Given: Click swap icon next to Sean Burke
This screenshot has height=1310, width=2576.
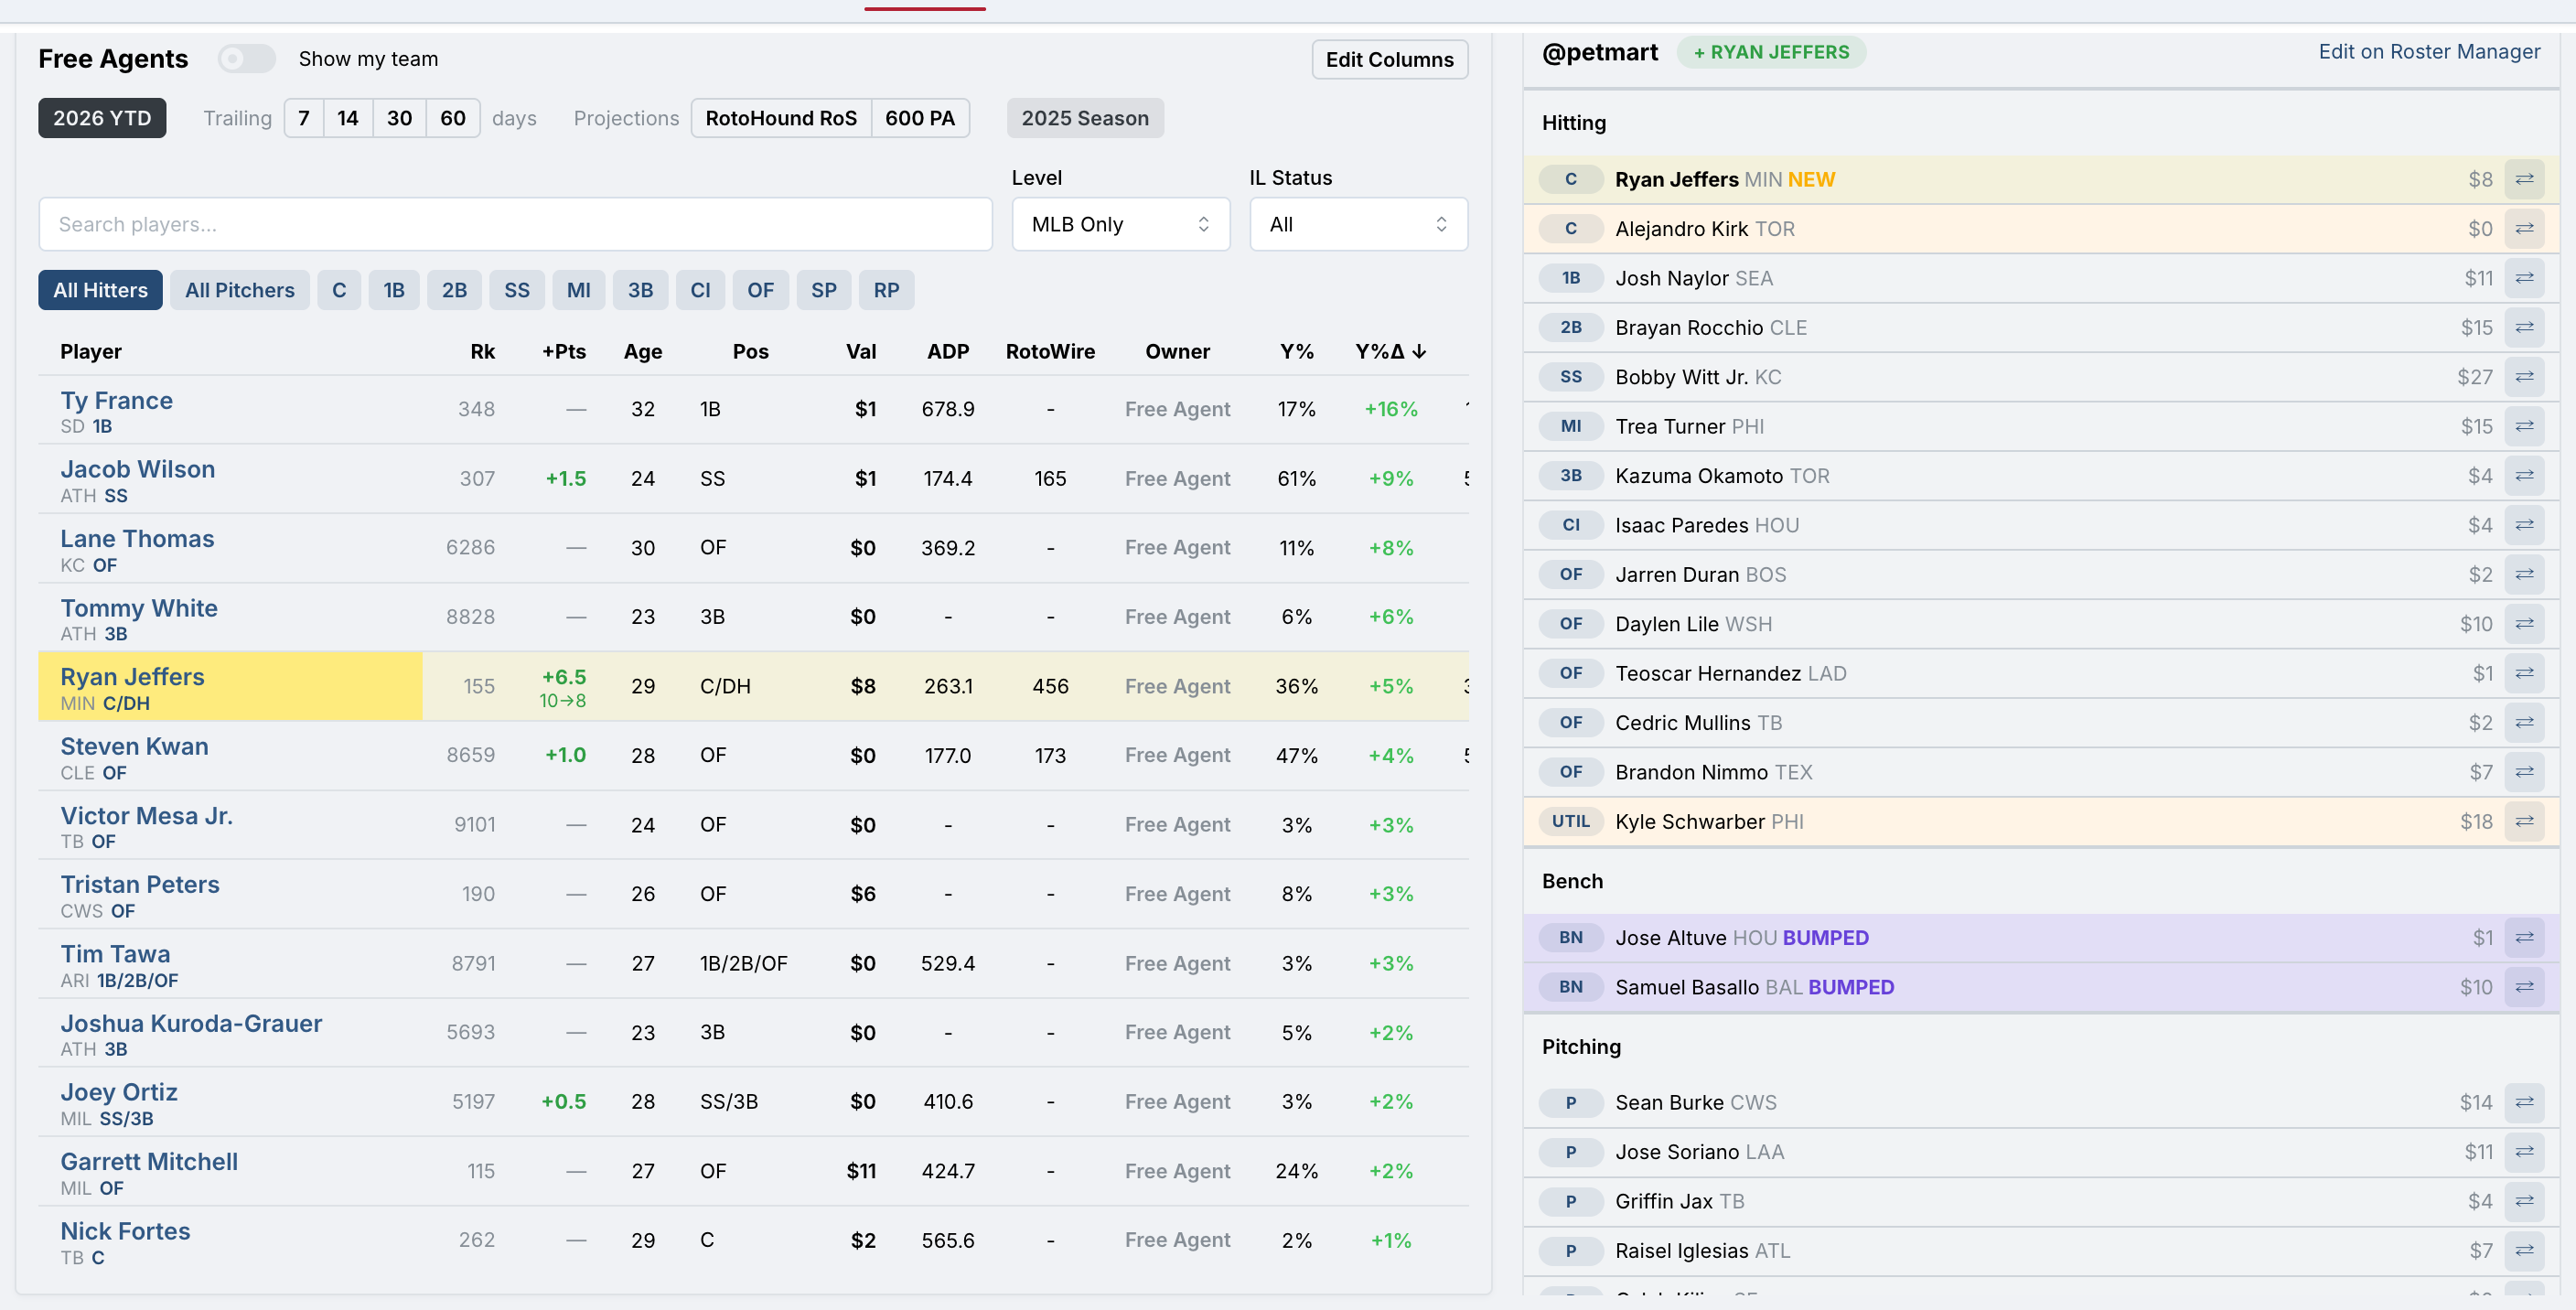Looking at the screenshot, I should [x=2524, y=1102].
